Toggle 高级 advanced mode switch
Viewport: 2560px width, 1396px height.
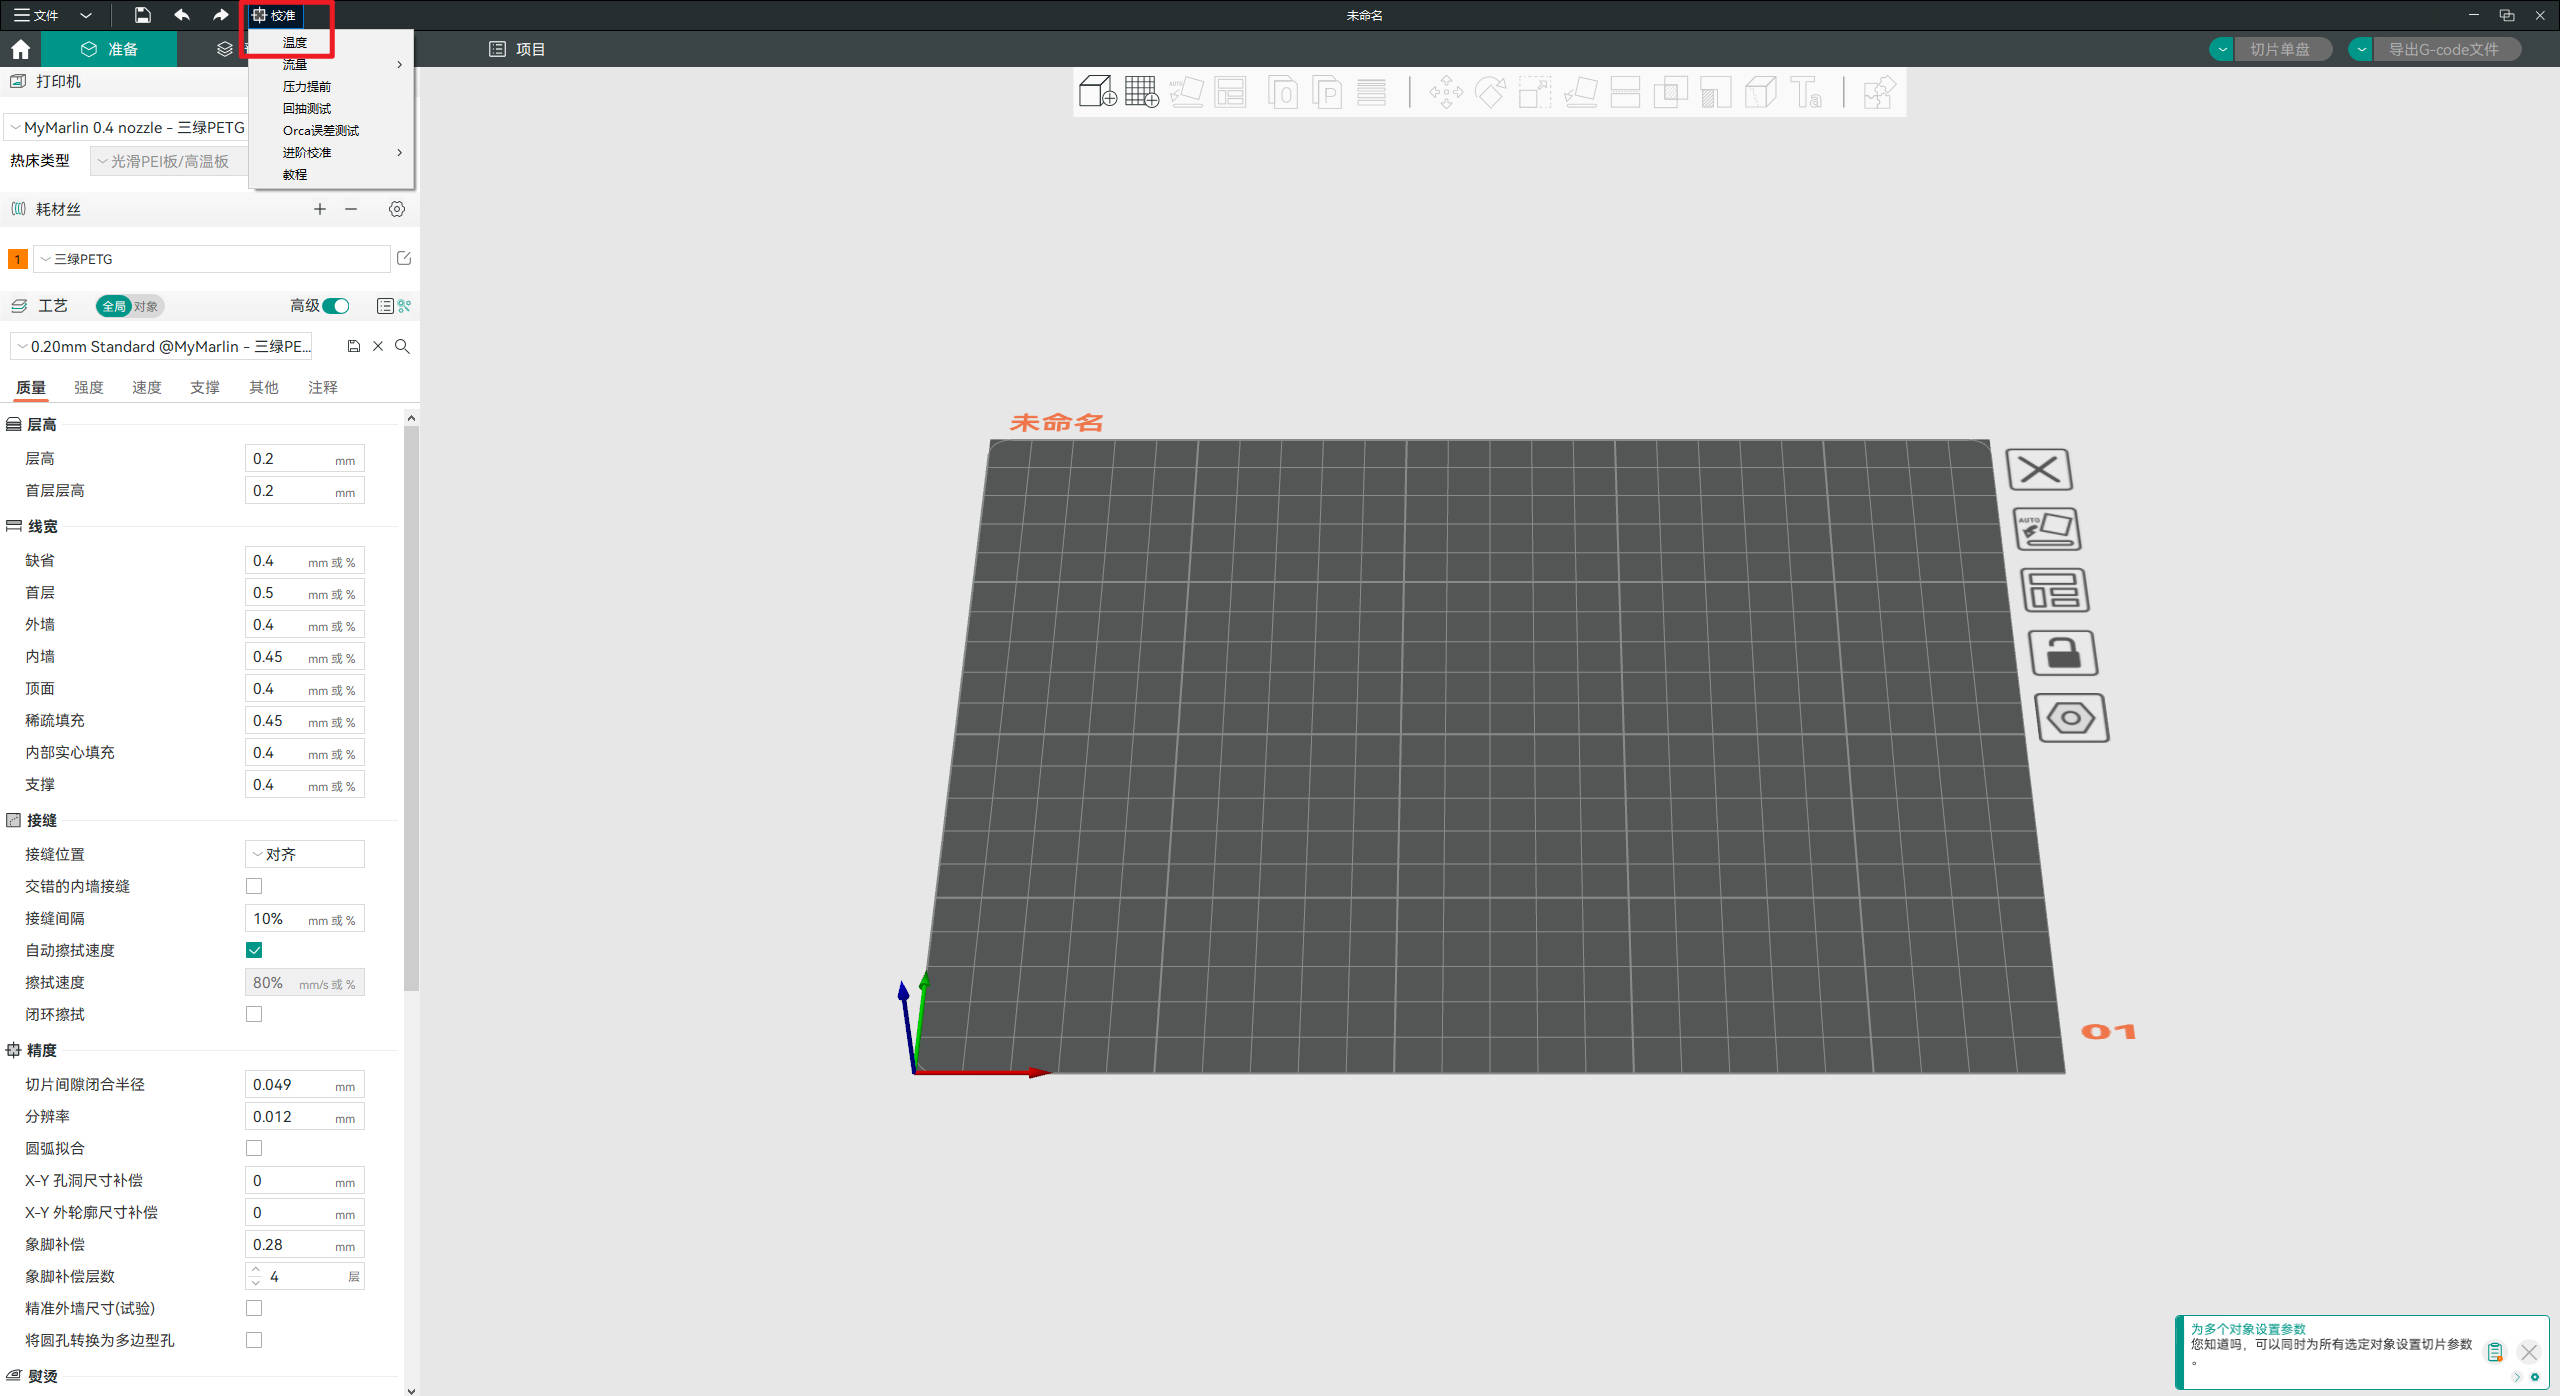click(x=337, y=306)
